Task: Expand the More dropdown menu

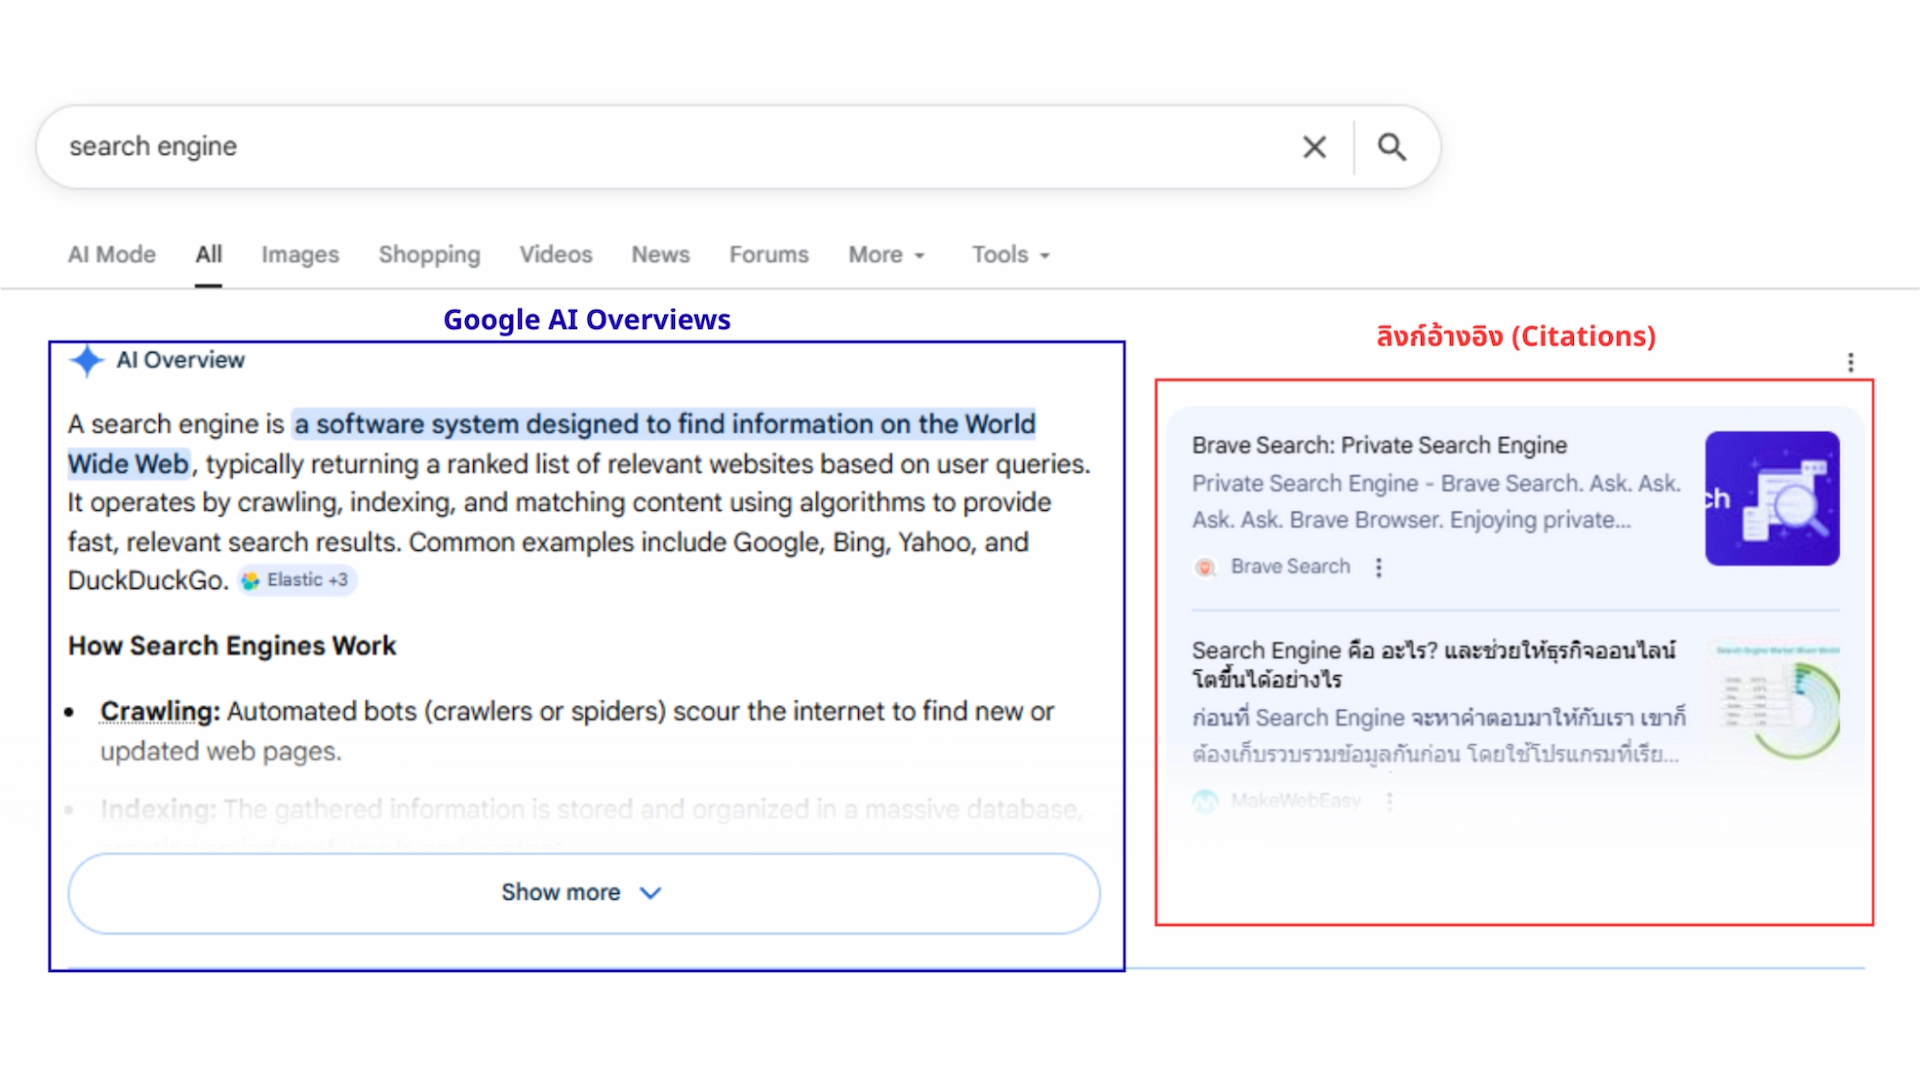Action: 887,255
